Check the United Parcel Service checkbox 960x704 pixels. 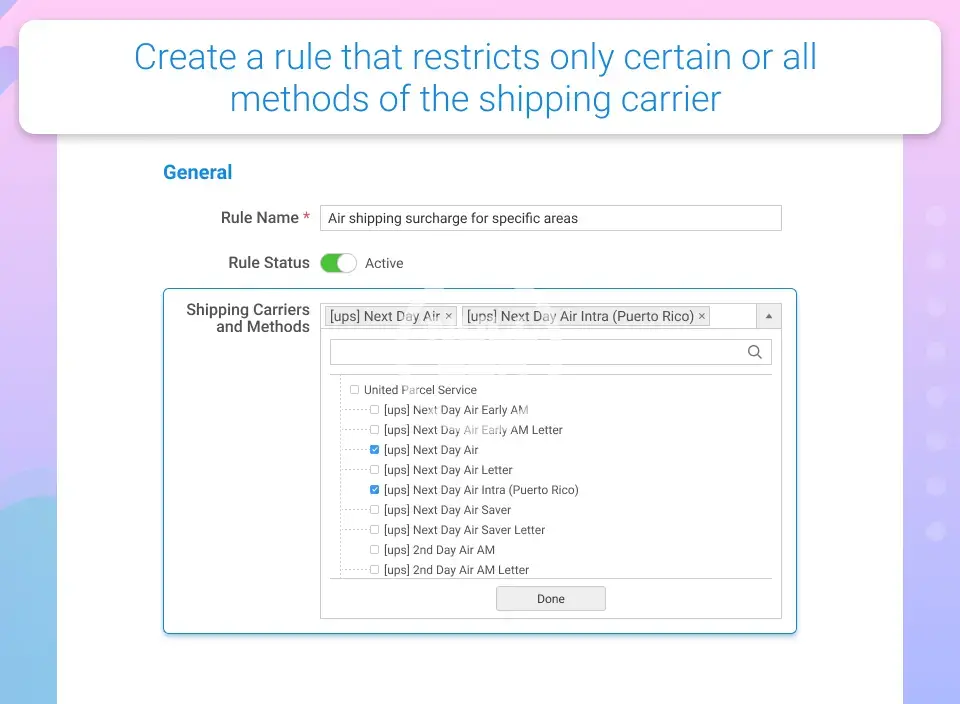(x=355, y=390)
